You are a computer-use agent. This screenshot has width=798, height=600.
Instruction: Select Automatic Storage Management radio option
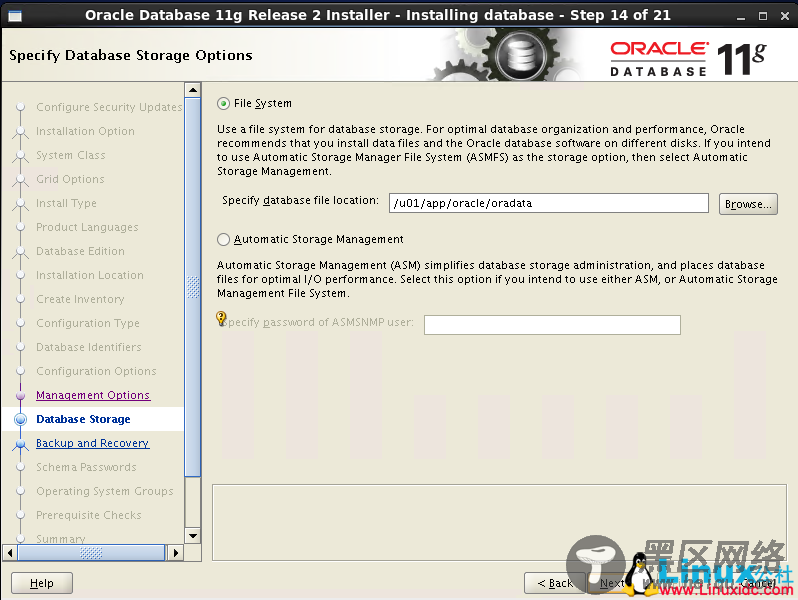pyautogui.click(x=223, y=240)
